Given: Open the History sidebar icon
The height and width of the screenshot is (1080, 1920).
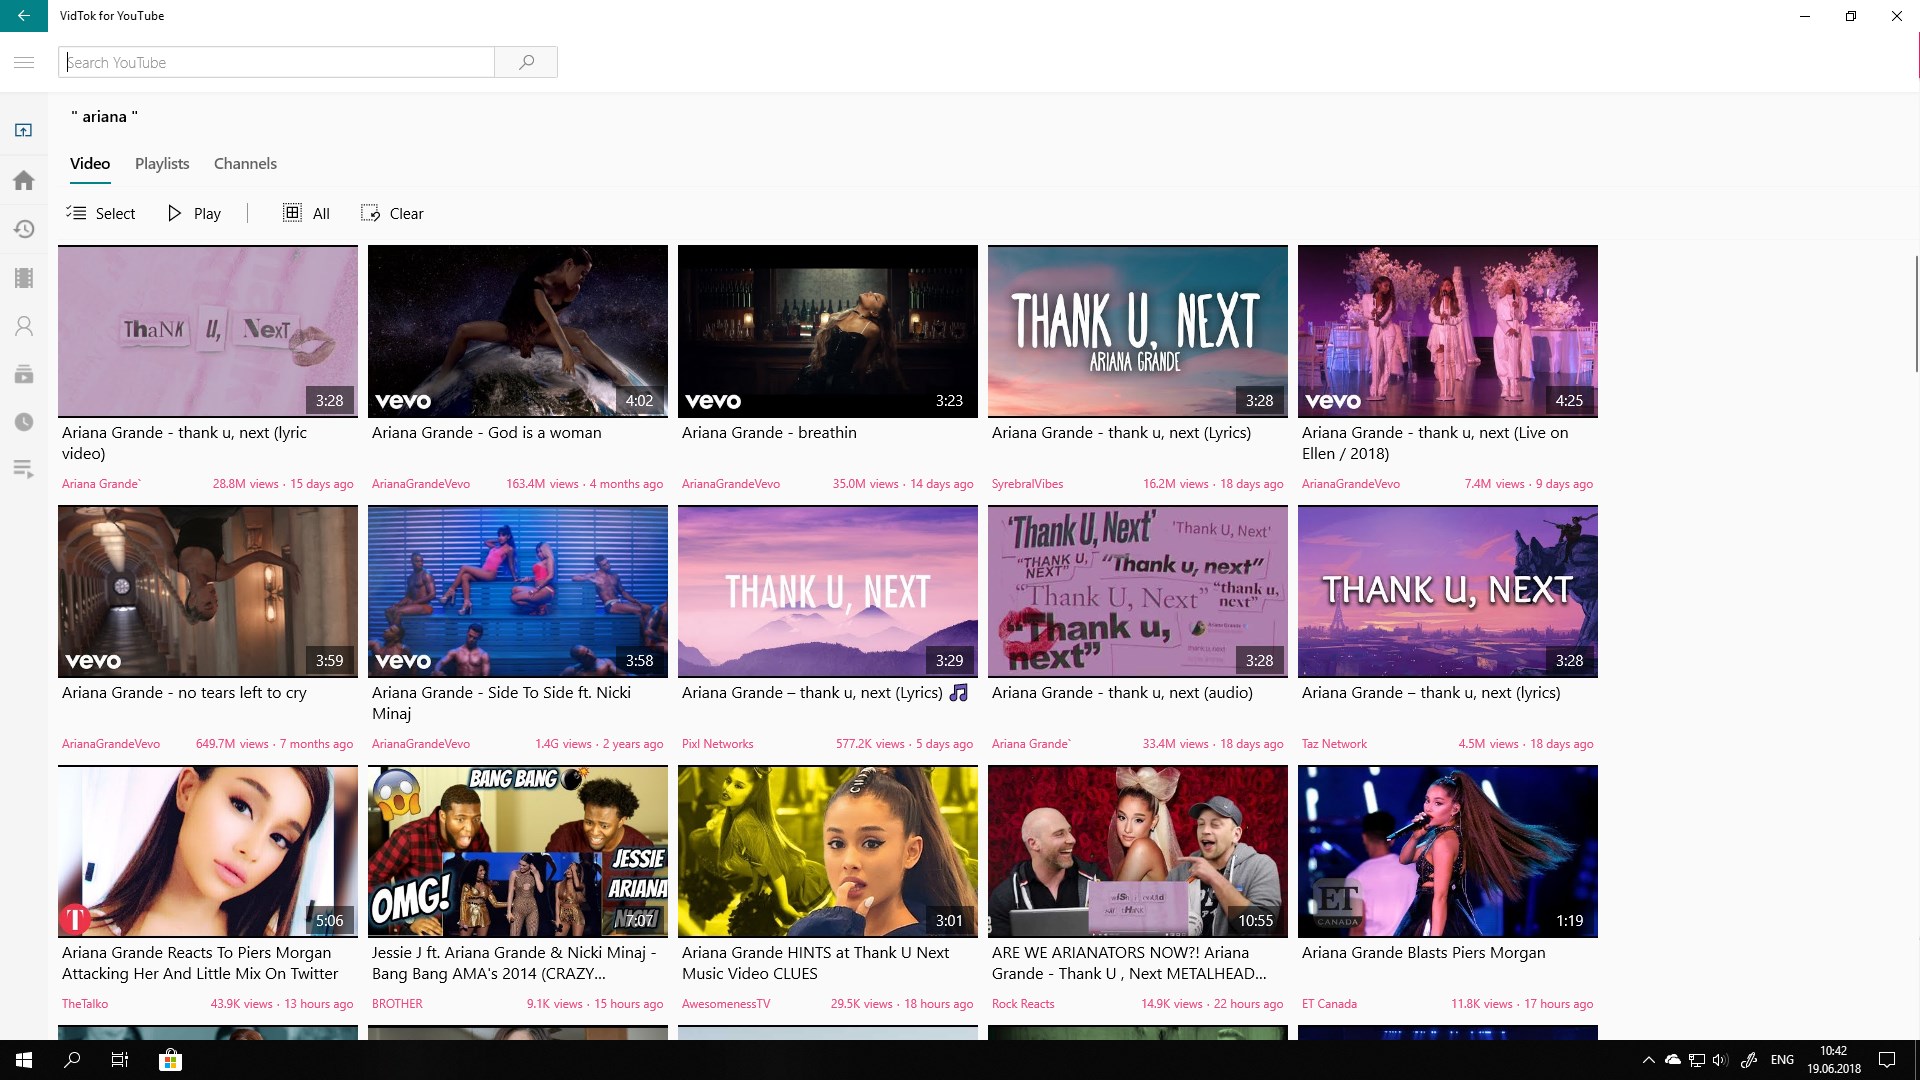Looking at the screenshot, I should click(x=24, y=229).
